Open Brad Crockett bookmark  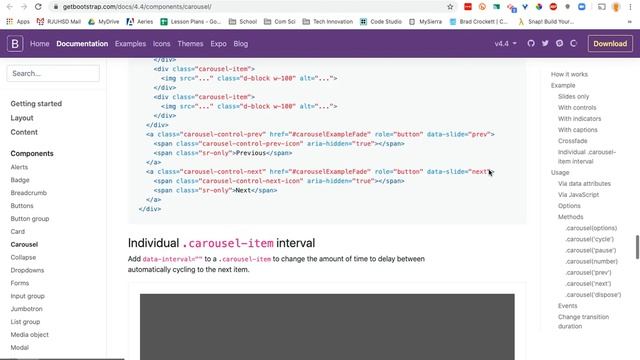[x=479, y=22]
